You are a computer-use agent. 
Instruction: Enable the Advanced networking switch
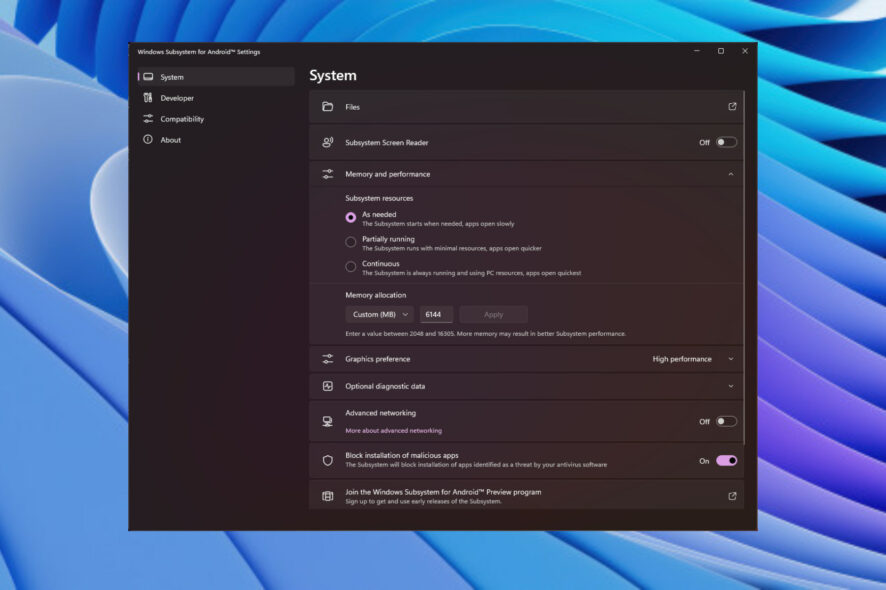[x=727, y=422]
